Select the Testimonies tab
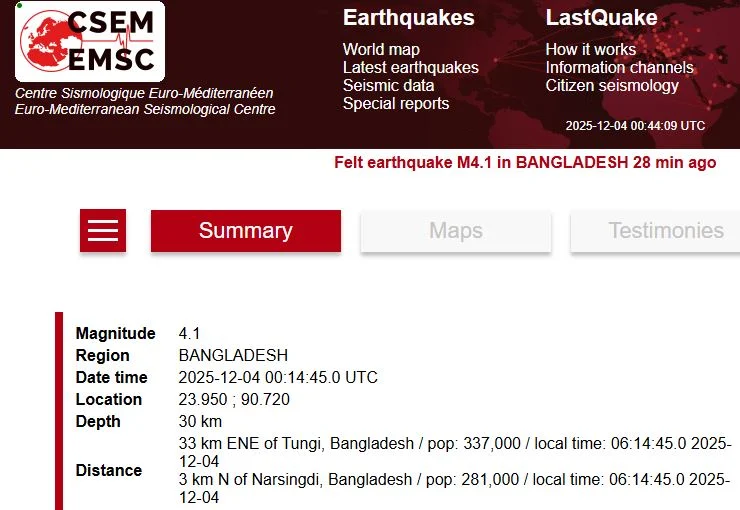This screenshot has width=740, height=510. pos(665,231)
